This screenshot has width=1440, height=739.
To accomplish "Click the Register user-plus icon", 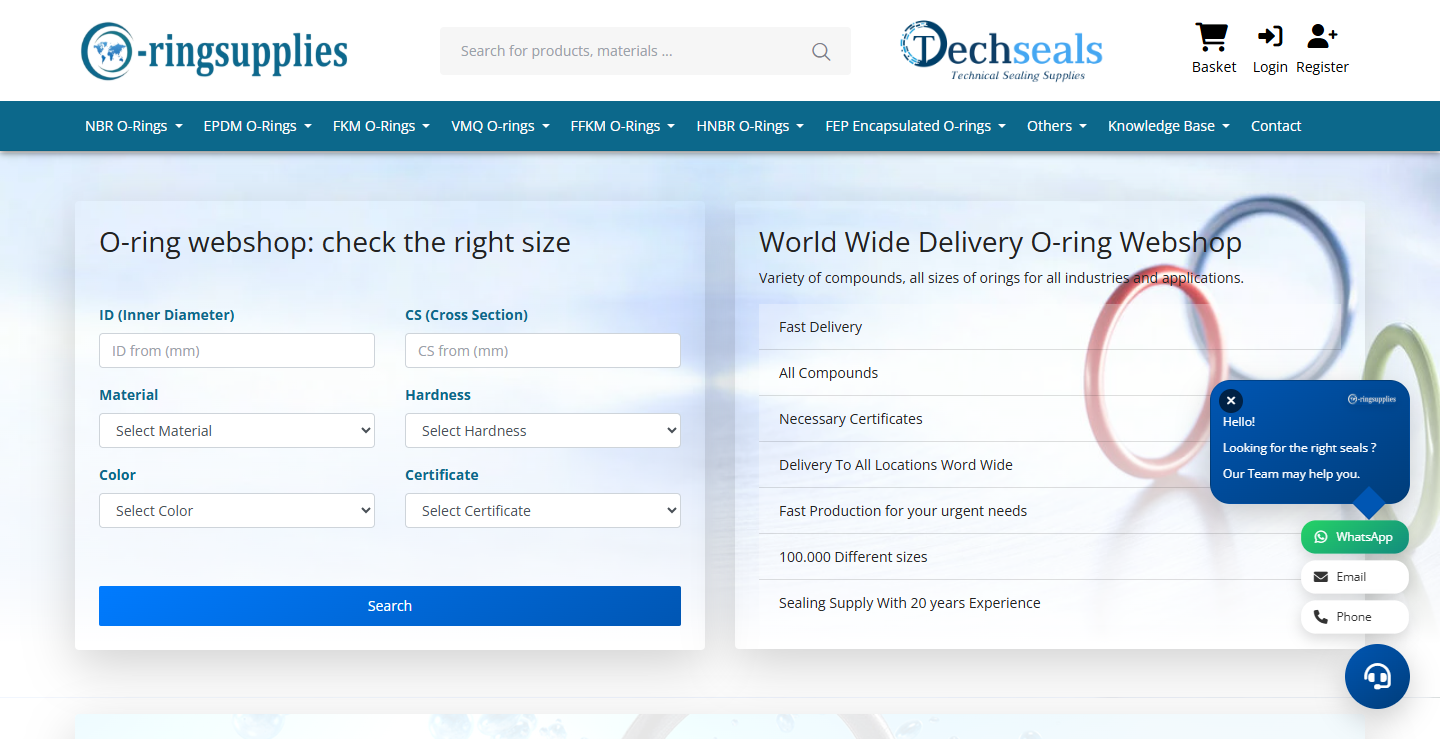I will point(1322,37).
